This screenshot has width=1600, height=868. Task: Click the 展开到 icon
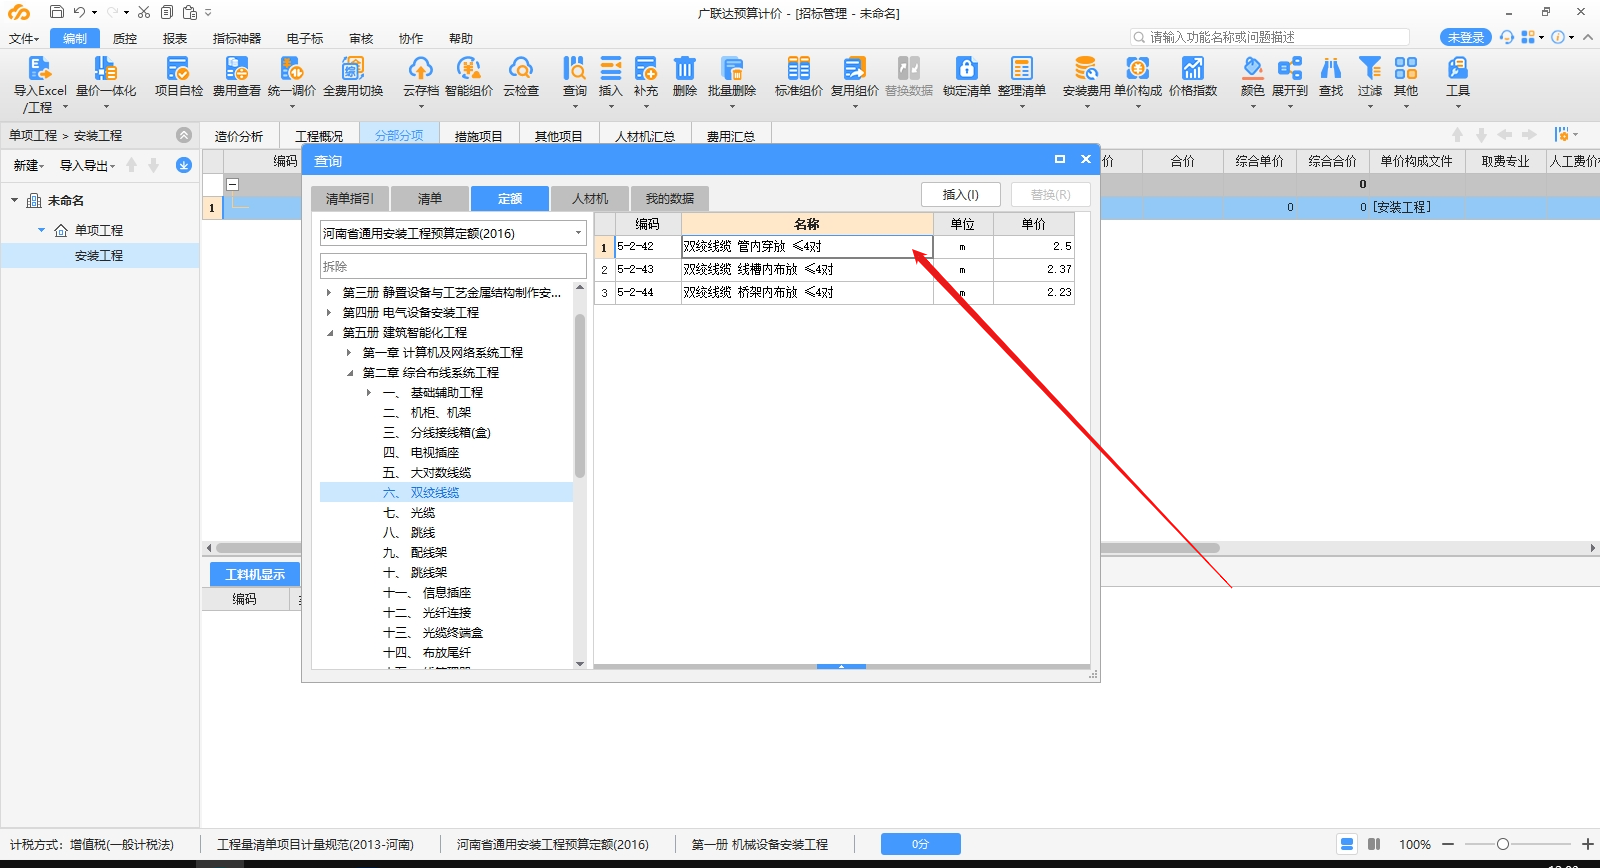click(1290, 68)
